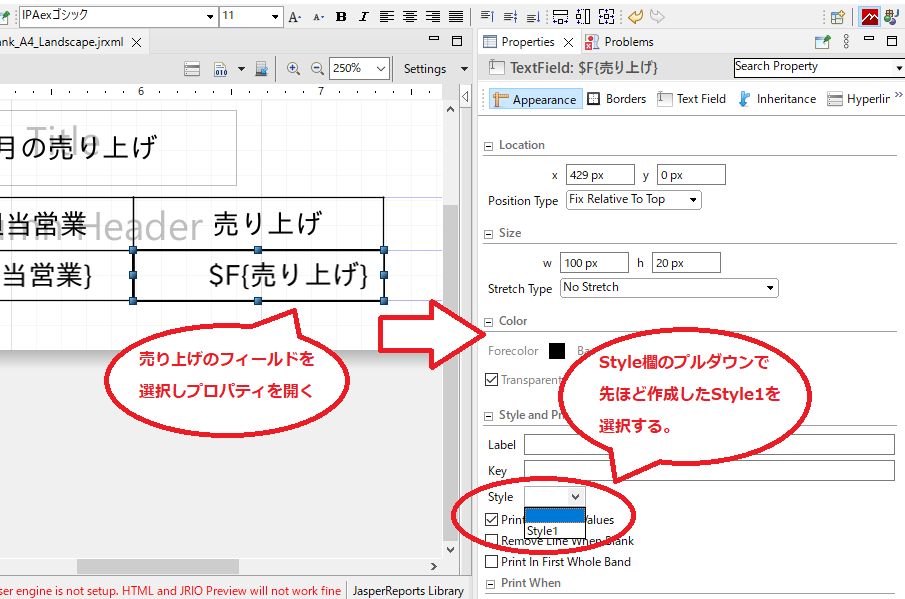Screen dimensions: 905x599
Task: Select the $F{売り上げ} text field on canvas
Action: pyautogui.click(x=259, y=275)
